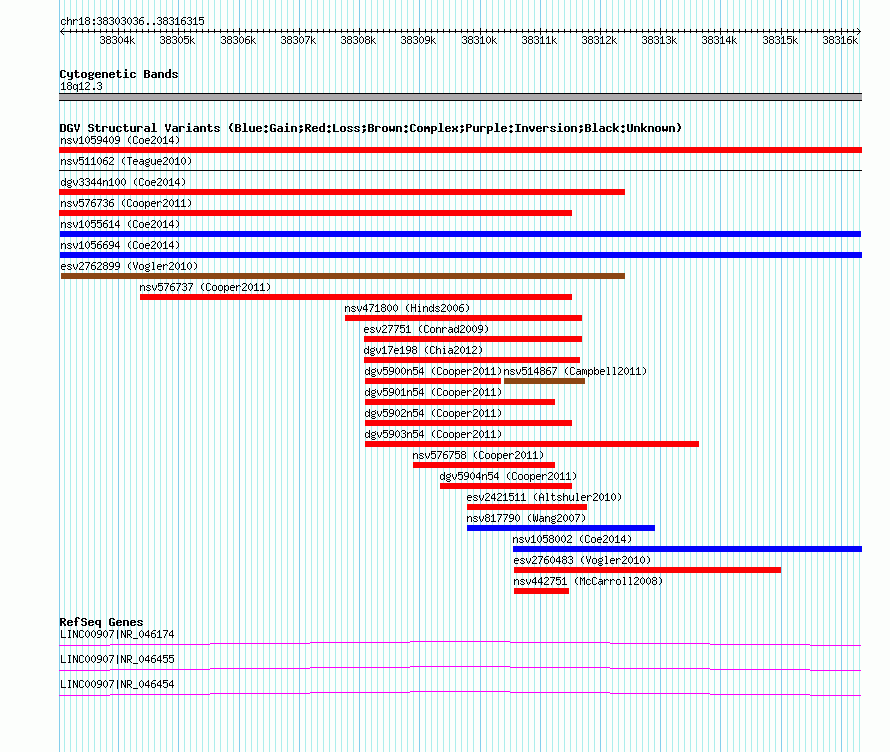Open nsv1056694 (Coe2014) label
Screen dimensions: 890x752
120,245
